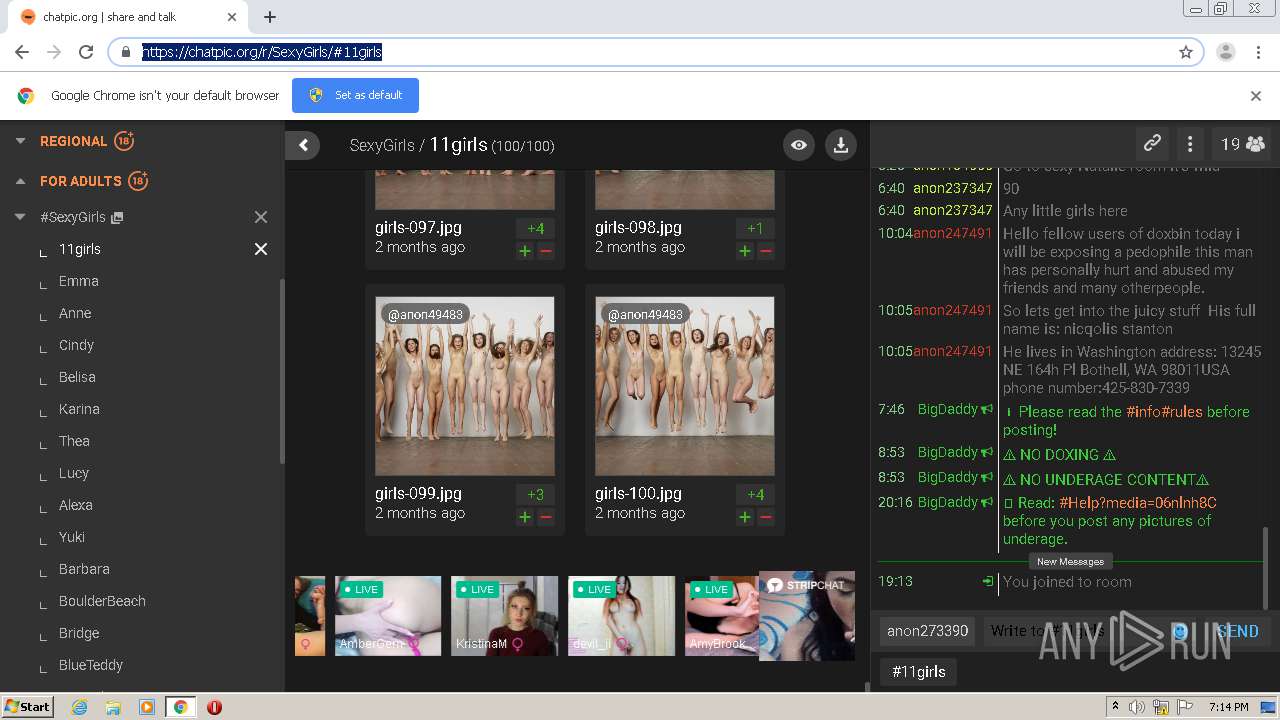
Task: Open the #Help?media=06nlnh8C link
Action: (x=1138, y=502)
